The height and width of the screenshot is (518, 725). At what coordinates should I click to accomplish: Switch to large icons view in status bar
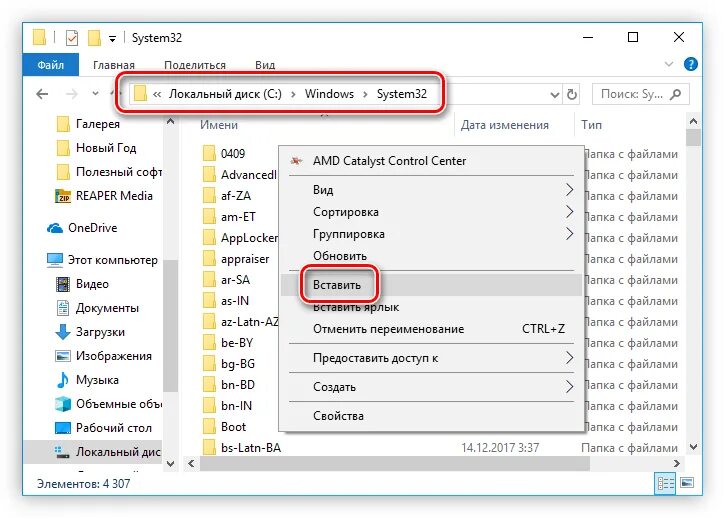(687, 484)
